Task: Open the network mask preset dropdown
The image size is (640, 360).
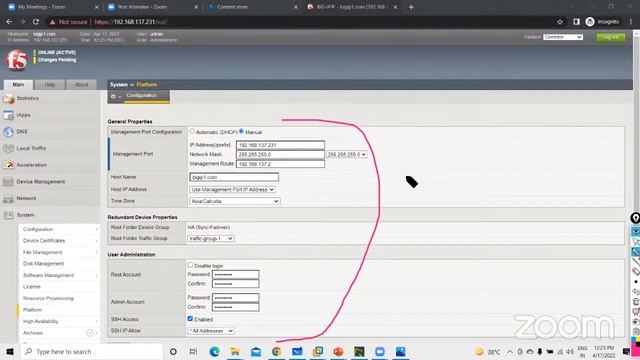Action: pyautogui.click(x=347, y=155)
